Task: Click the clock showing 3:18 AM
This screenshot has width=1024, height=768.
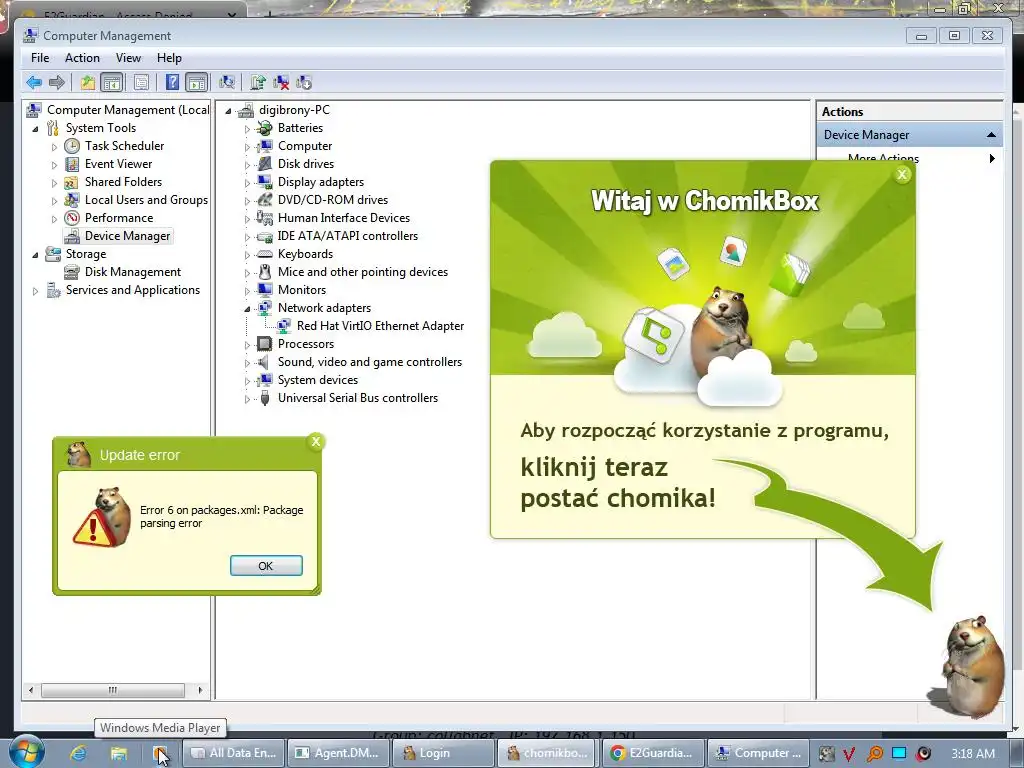Action: [973, 753]
